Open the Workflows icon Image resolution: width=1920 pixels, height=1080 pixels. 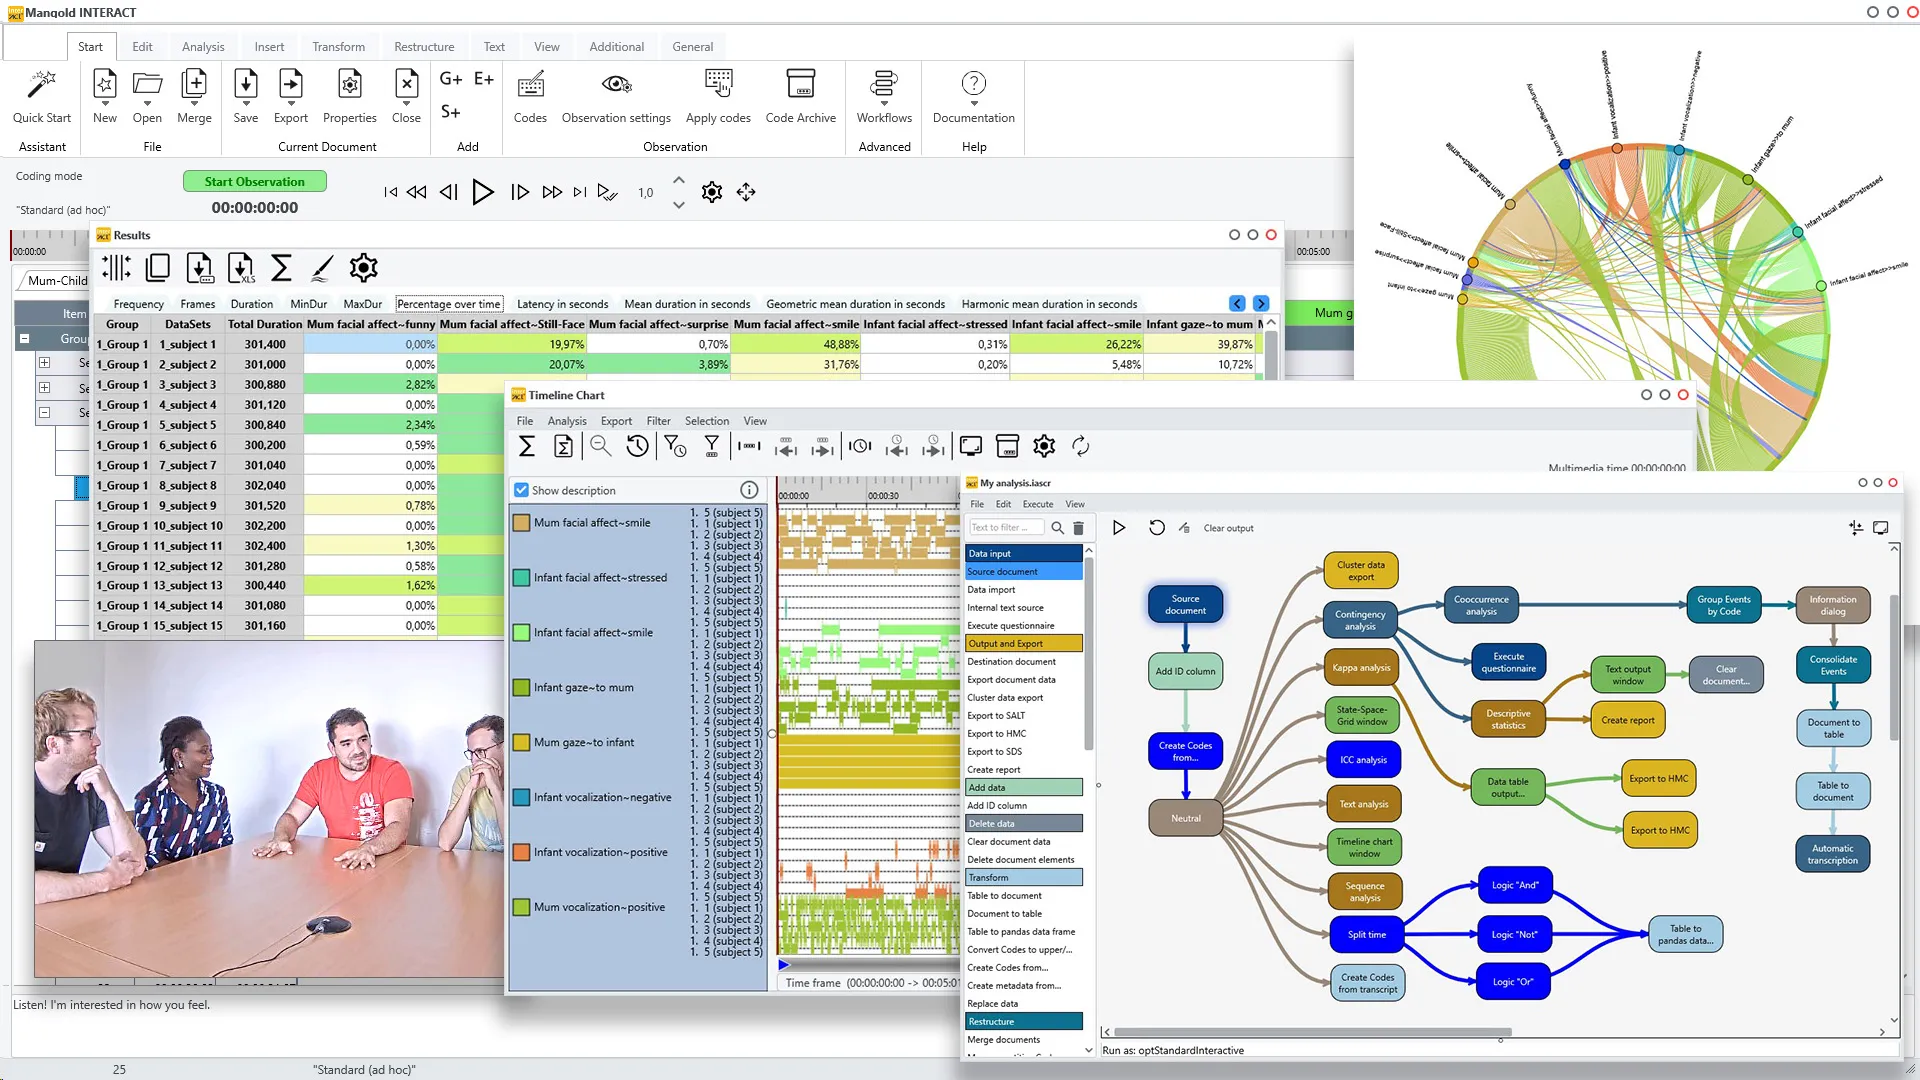click(x=884, y=85)
